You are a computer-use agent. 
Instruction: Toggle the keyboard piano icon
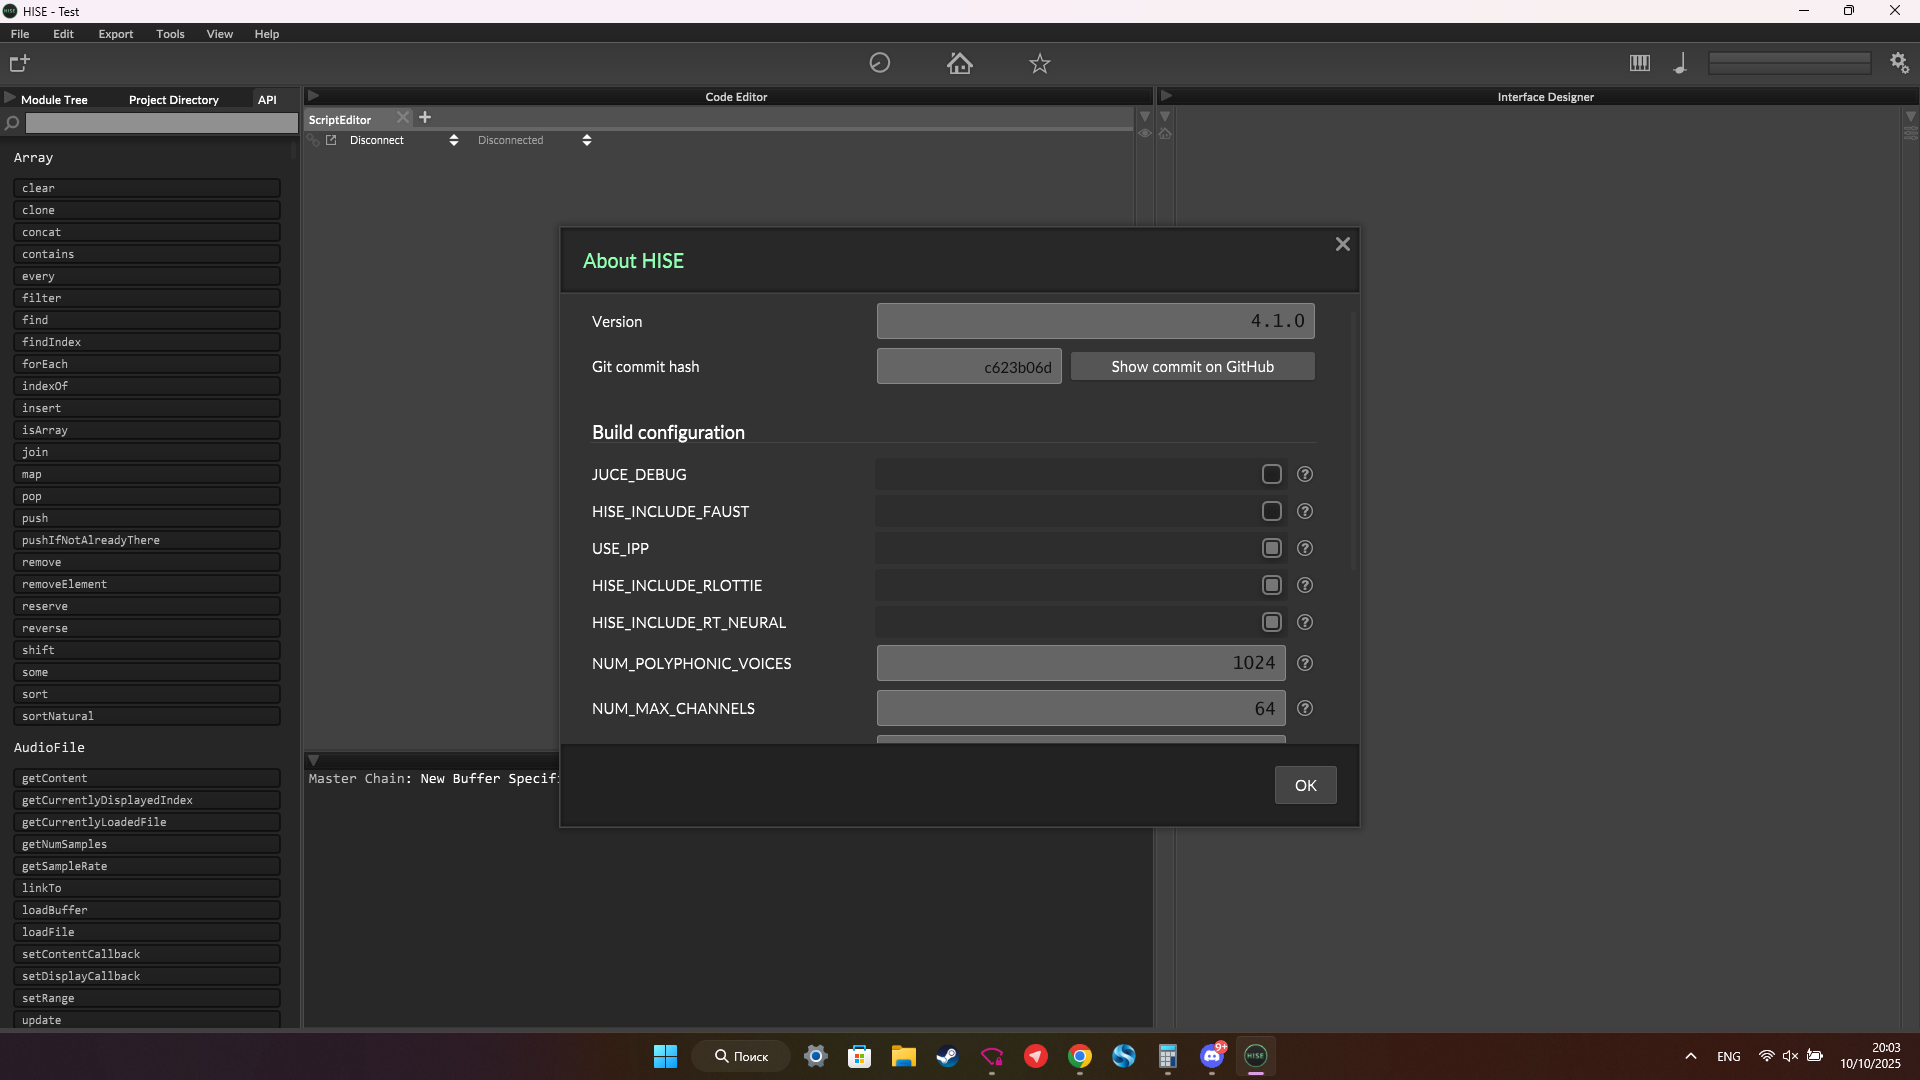point(1639,63)
